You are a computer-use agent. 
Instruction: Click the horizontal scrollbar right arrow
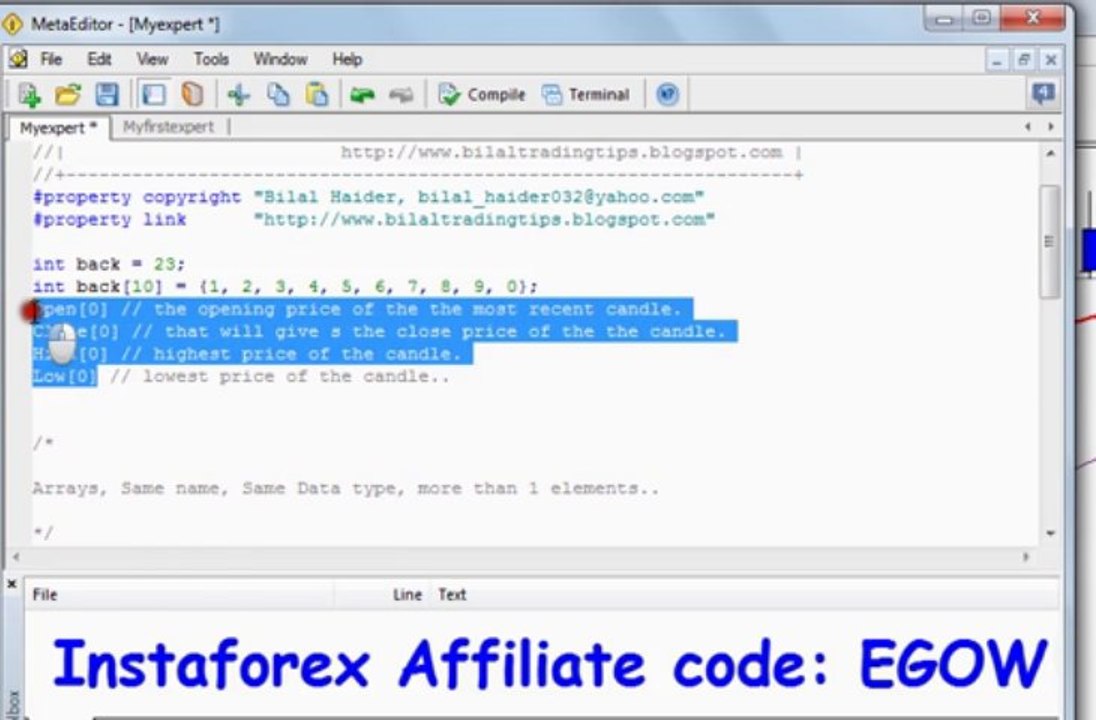[1026, 557]
